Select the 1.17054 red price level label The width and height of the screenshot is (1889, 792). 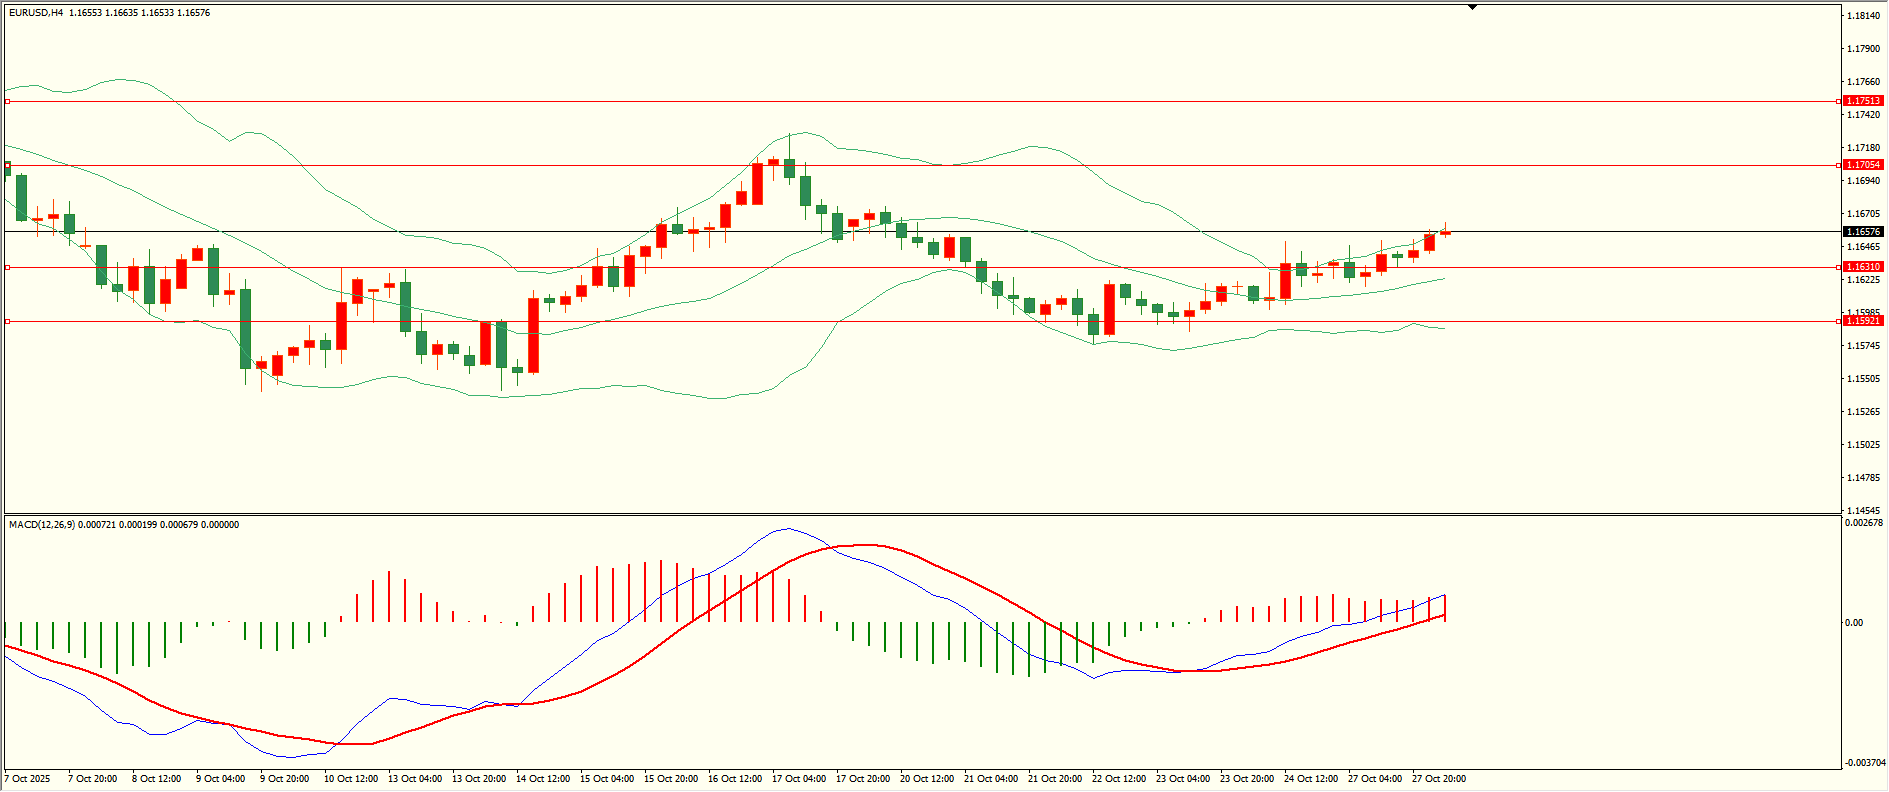pyautogui.click(x=1863, y=165)
